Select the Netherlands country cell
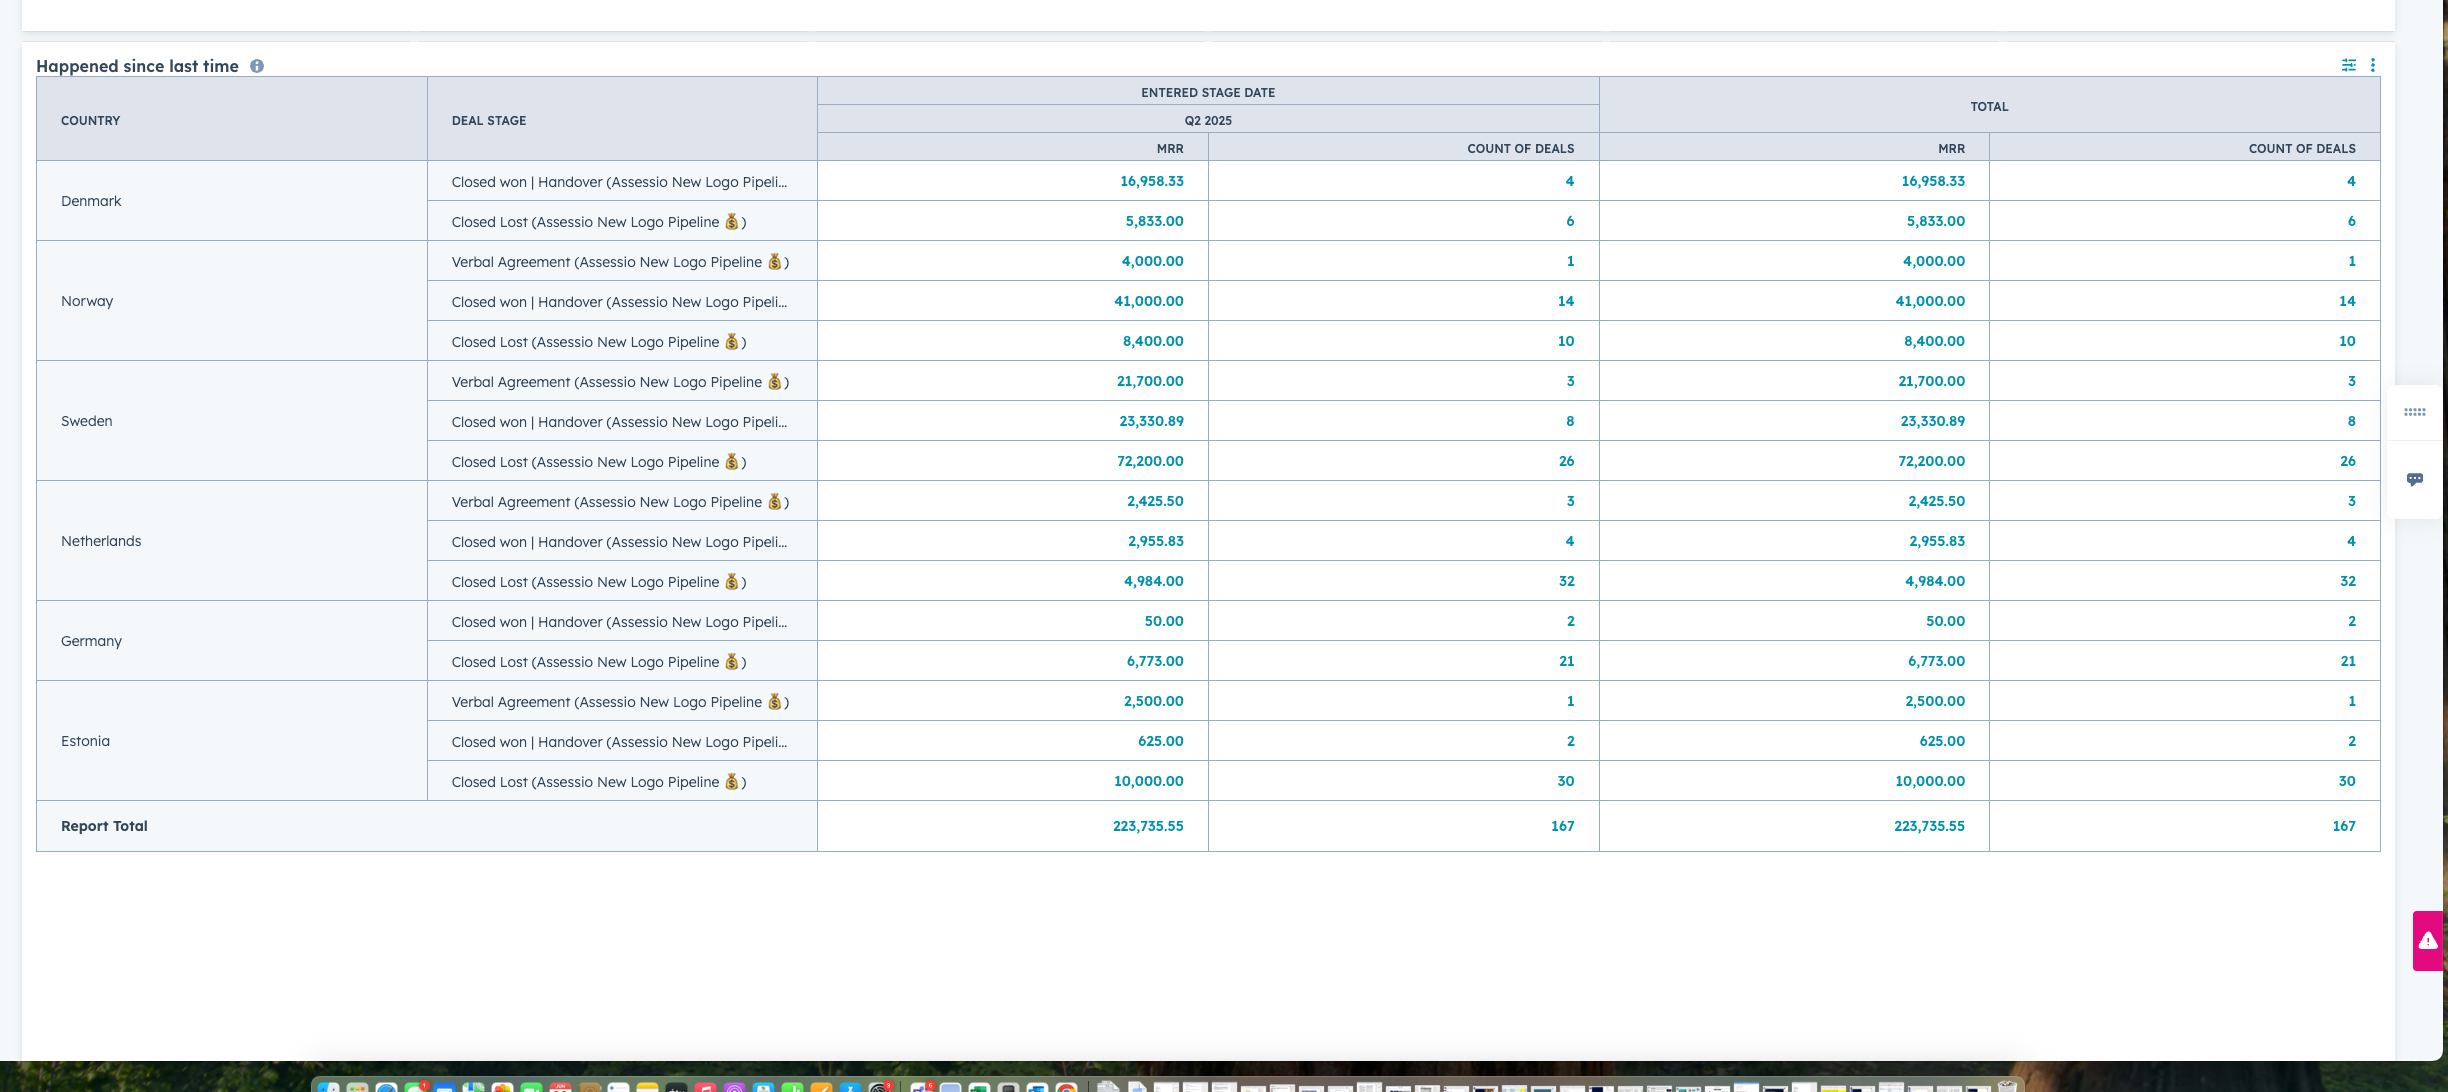Viewport: 2448px width, 1092px height. click(x=101, y=541)
